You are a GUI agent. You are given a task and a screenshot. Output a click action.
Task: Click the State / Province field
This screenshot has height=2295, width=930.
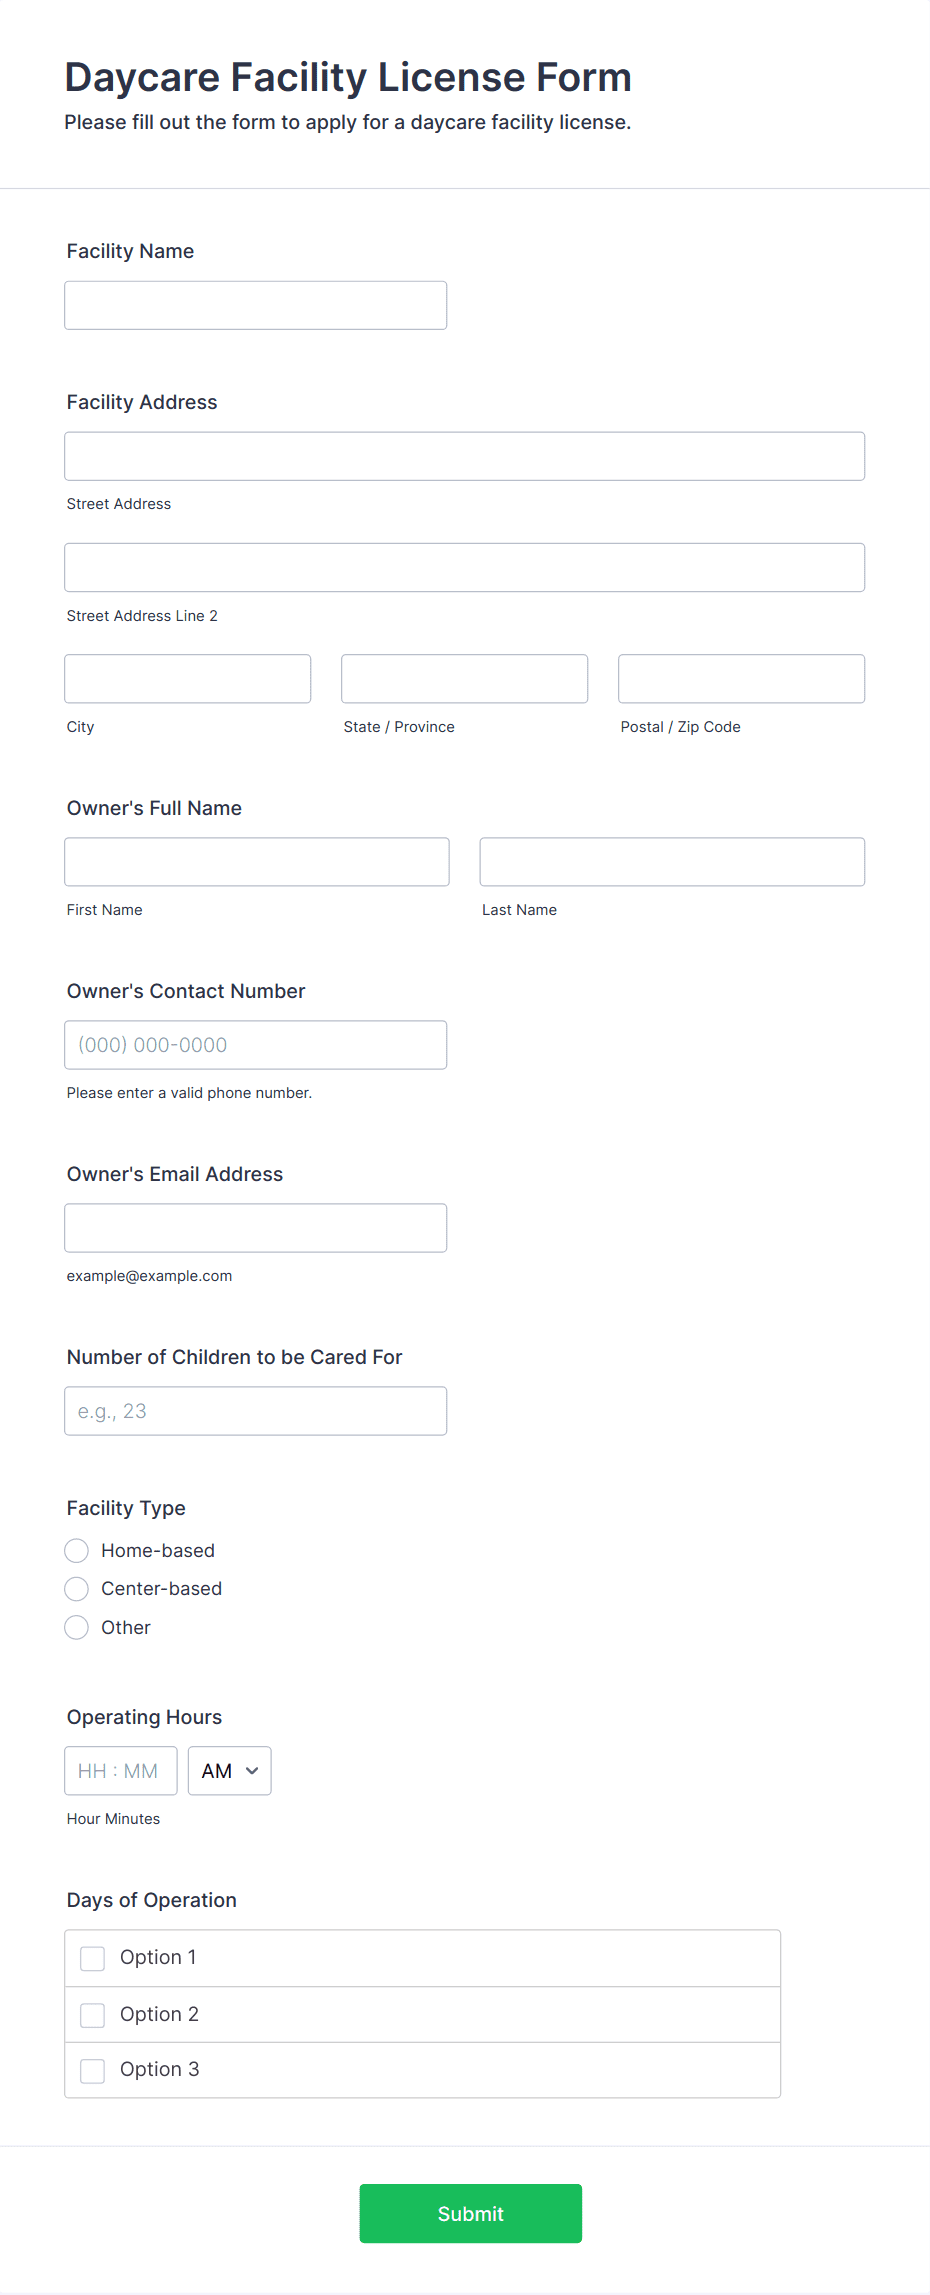pyautogui.click(x=464, y=679)
